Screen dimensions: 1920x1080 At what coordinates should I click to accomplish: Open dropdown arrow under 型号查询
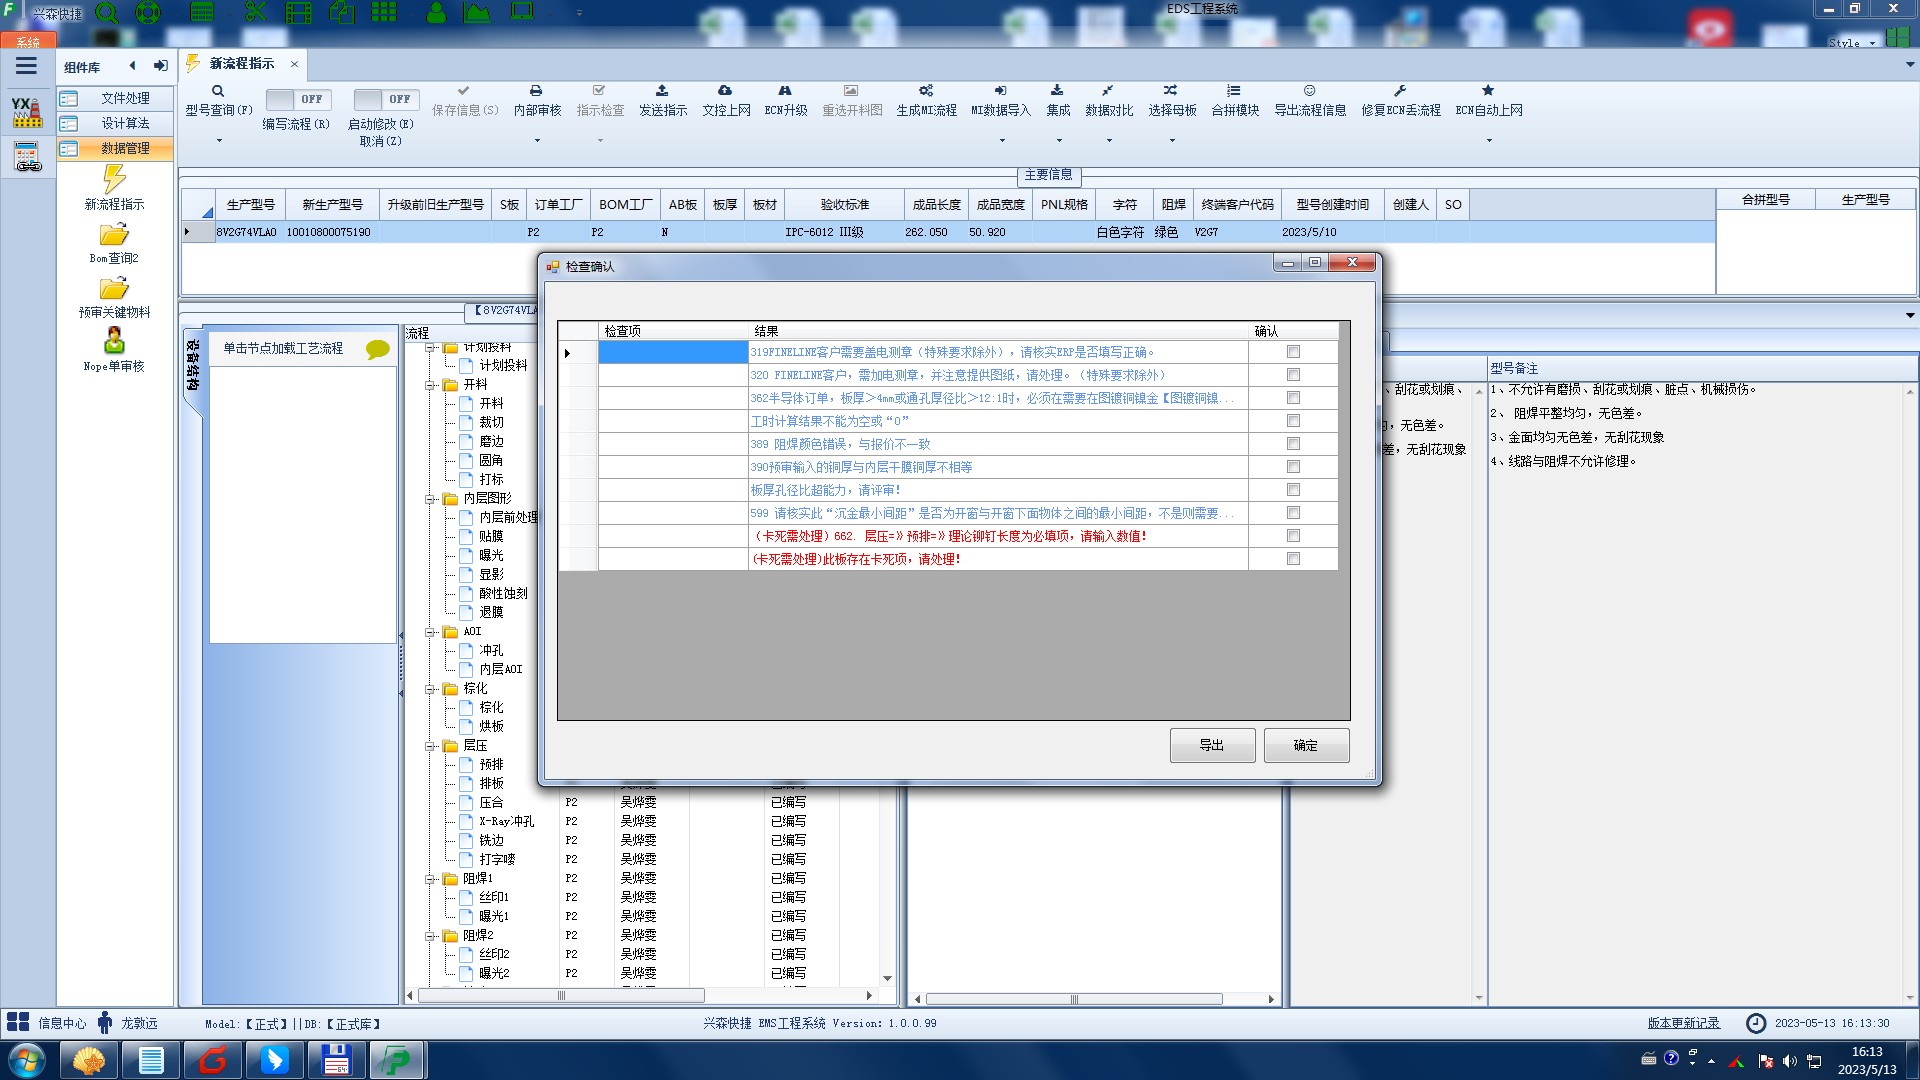[219, 141]
